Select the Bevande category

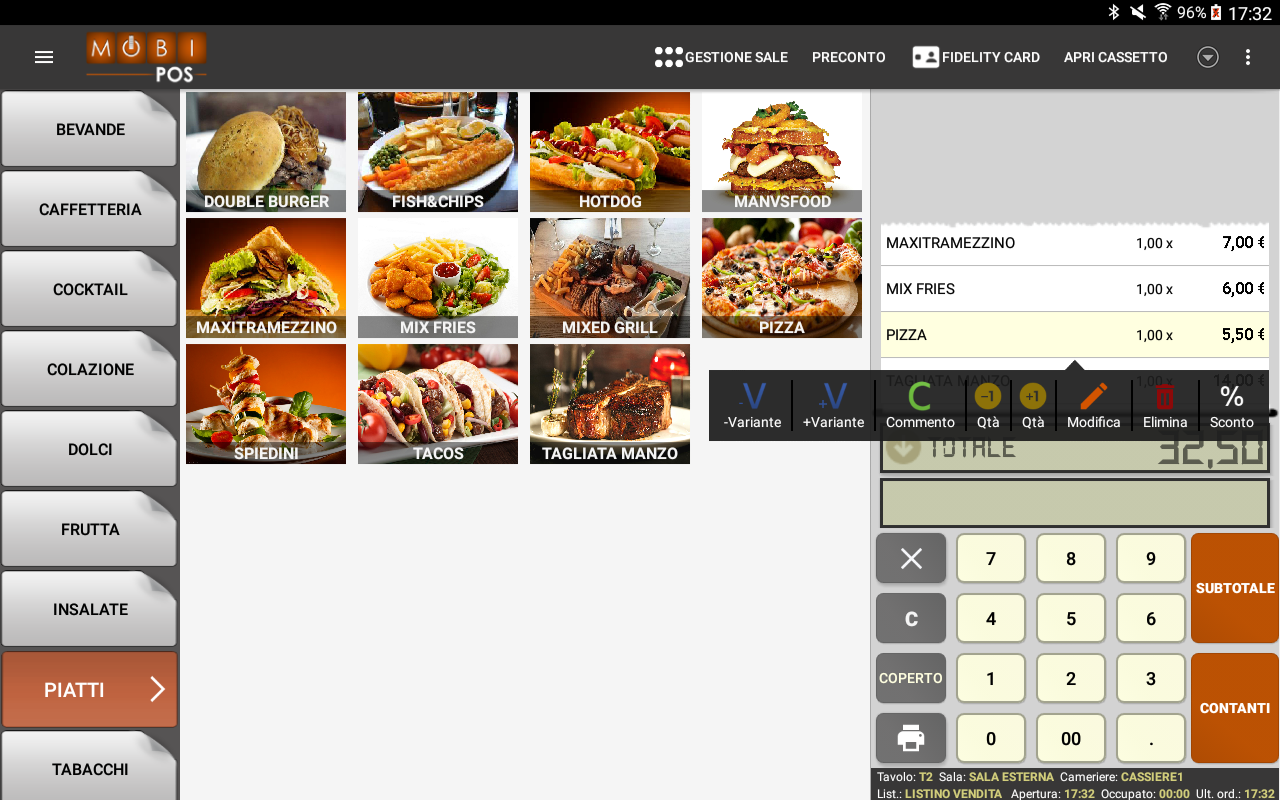click(89, 129)
